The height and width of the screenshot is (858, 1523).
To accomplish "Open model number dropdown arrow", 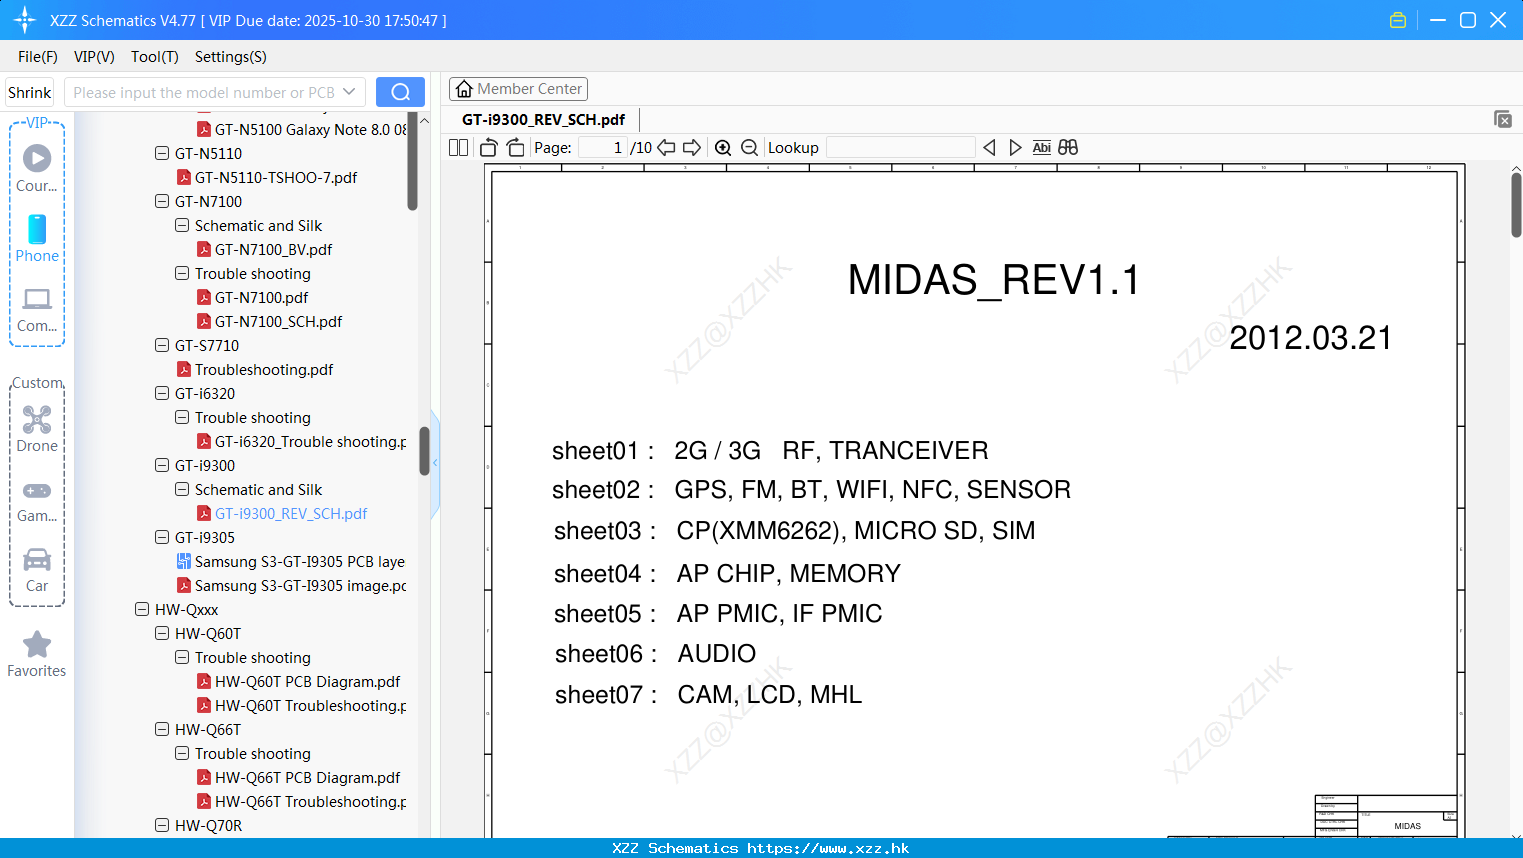I will click(349, 92).
